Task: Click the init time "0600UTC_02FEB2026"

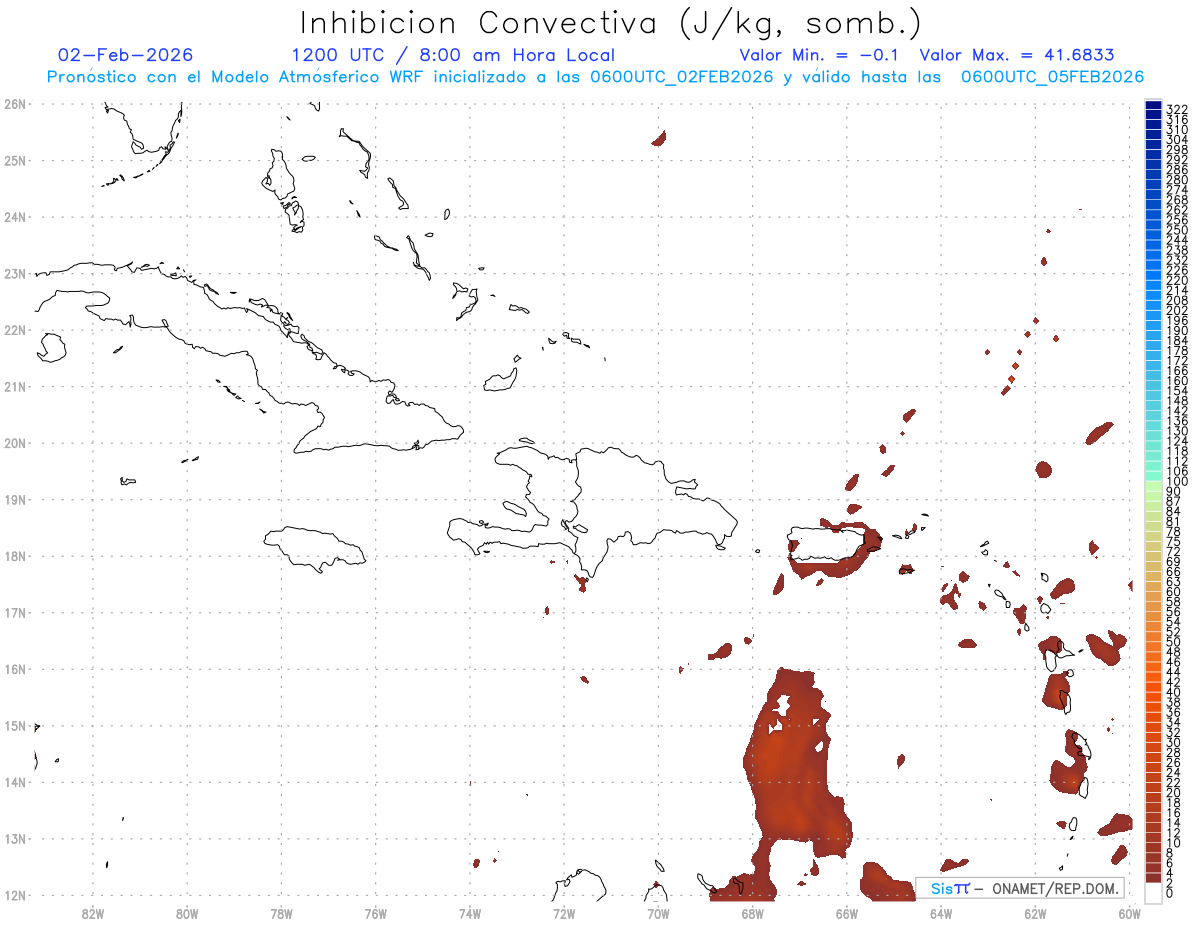Action: click(682, 77)
